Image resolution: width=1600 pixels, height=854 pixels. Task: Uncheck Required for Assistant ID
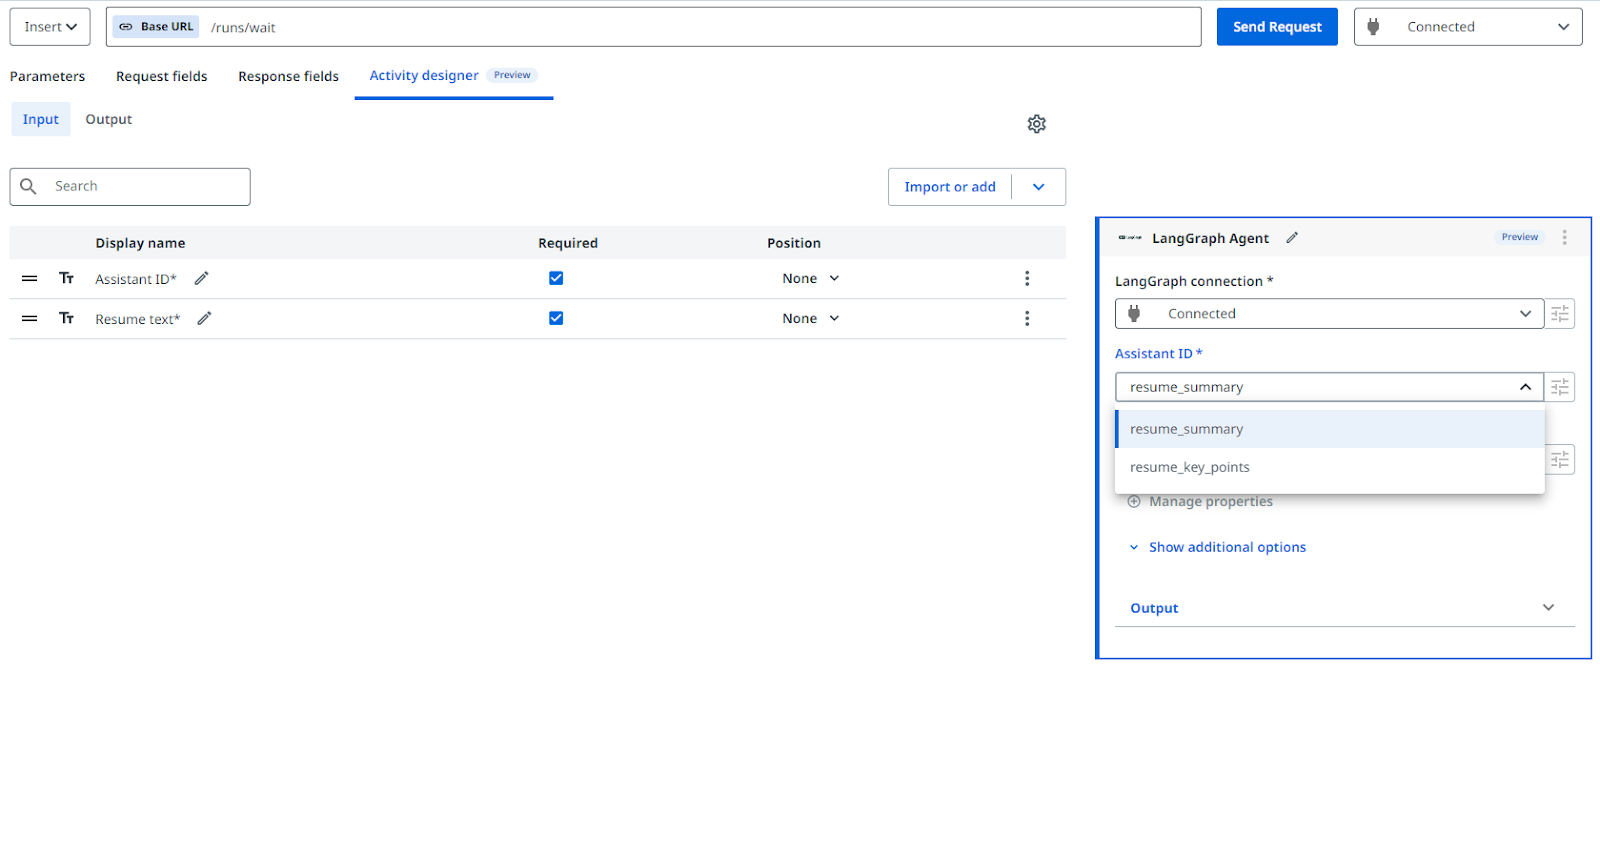click(556, 279)
